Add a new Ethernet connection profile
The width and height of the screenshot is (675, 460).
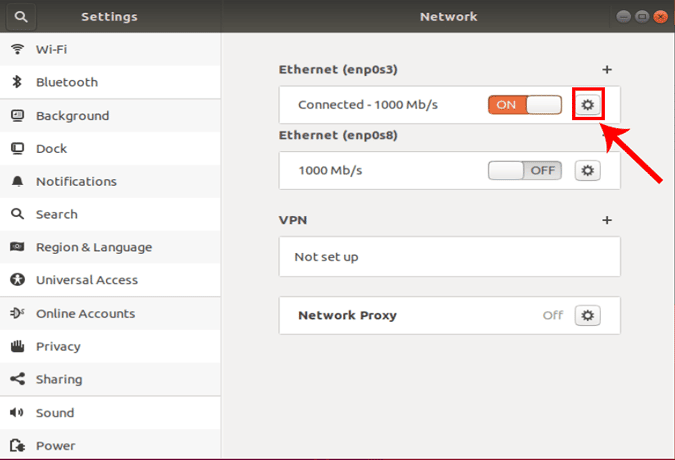607,70
